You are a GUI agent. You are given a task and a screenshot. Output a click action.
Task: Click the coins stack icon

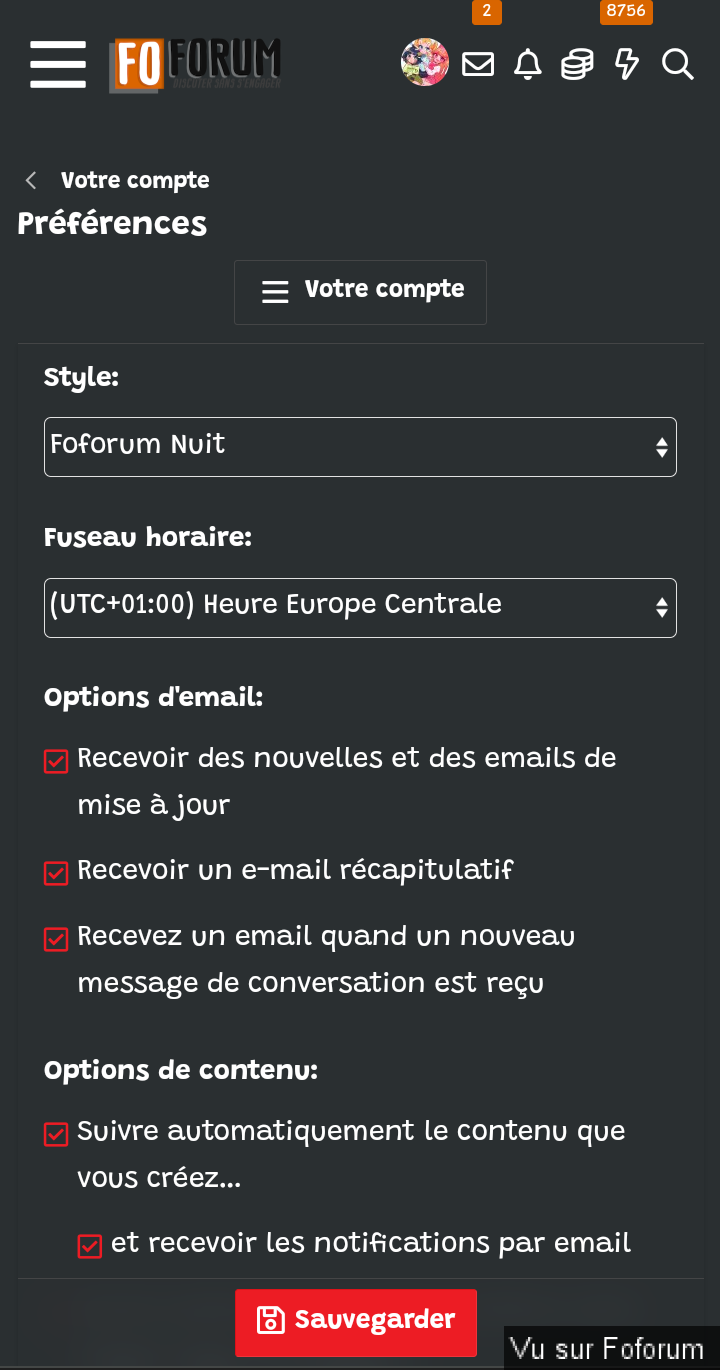point(577,65)
